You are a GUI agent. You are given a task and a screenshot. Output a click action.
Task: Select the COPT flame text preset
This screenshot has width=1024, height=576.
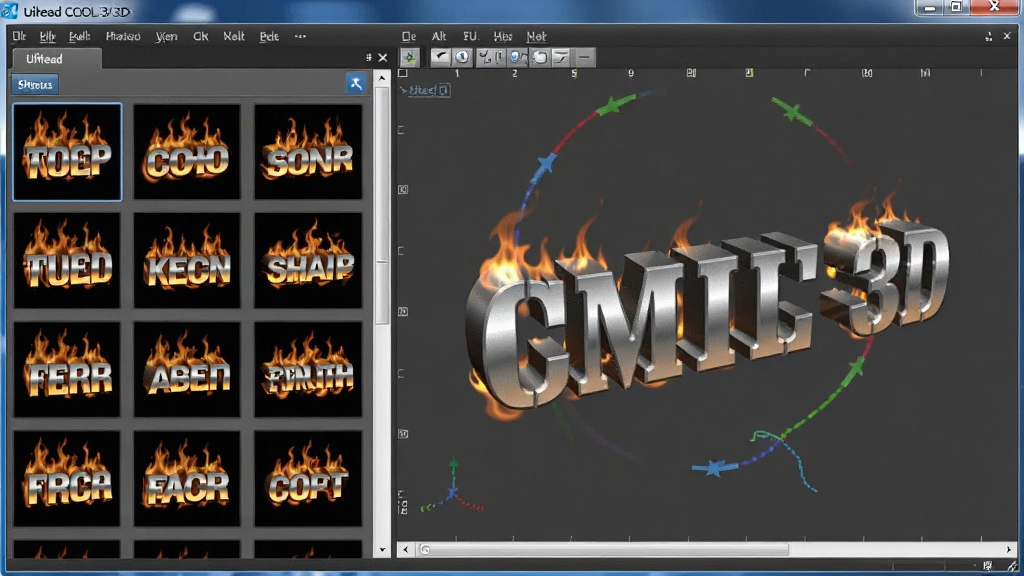click(x=308, y=478)
